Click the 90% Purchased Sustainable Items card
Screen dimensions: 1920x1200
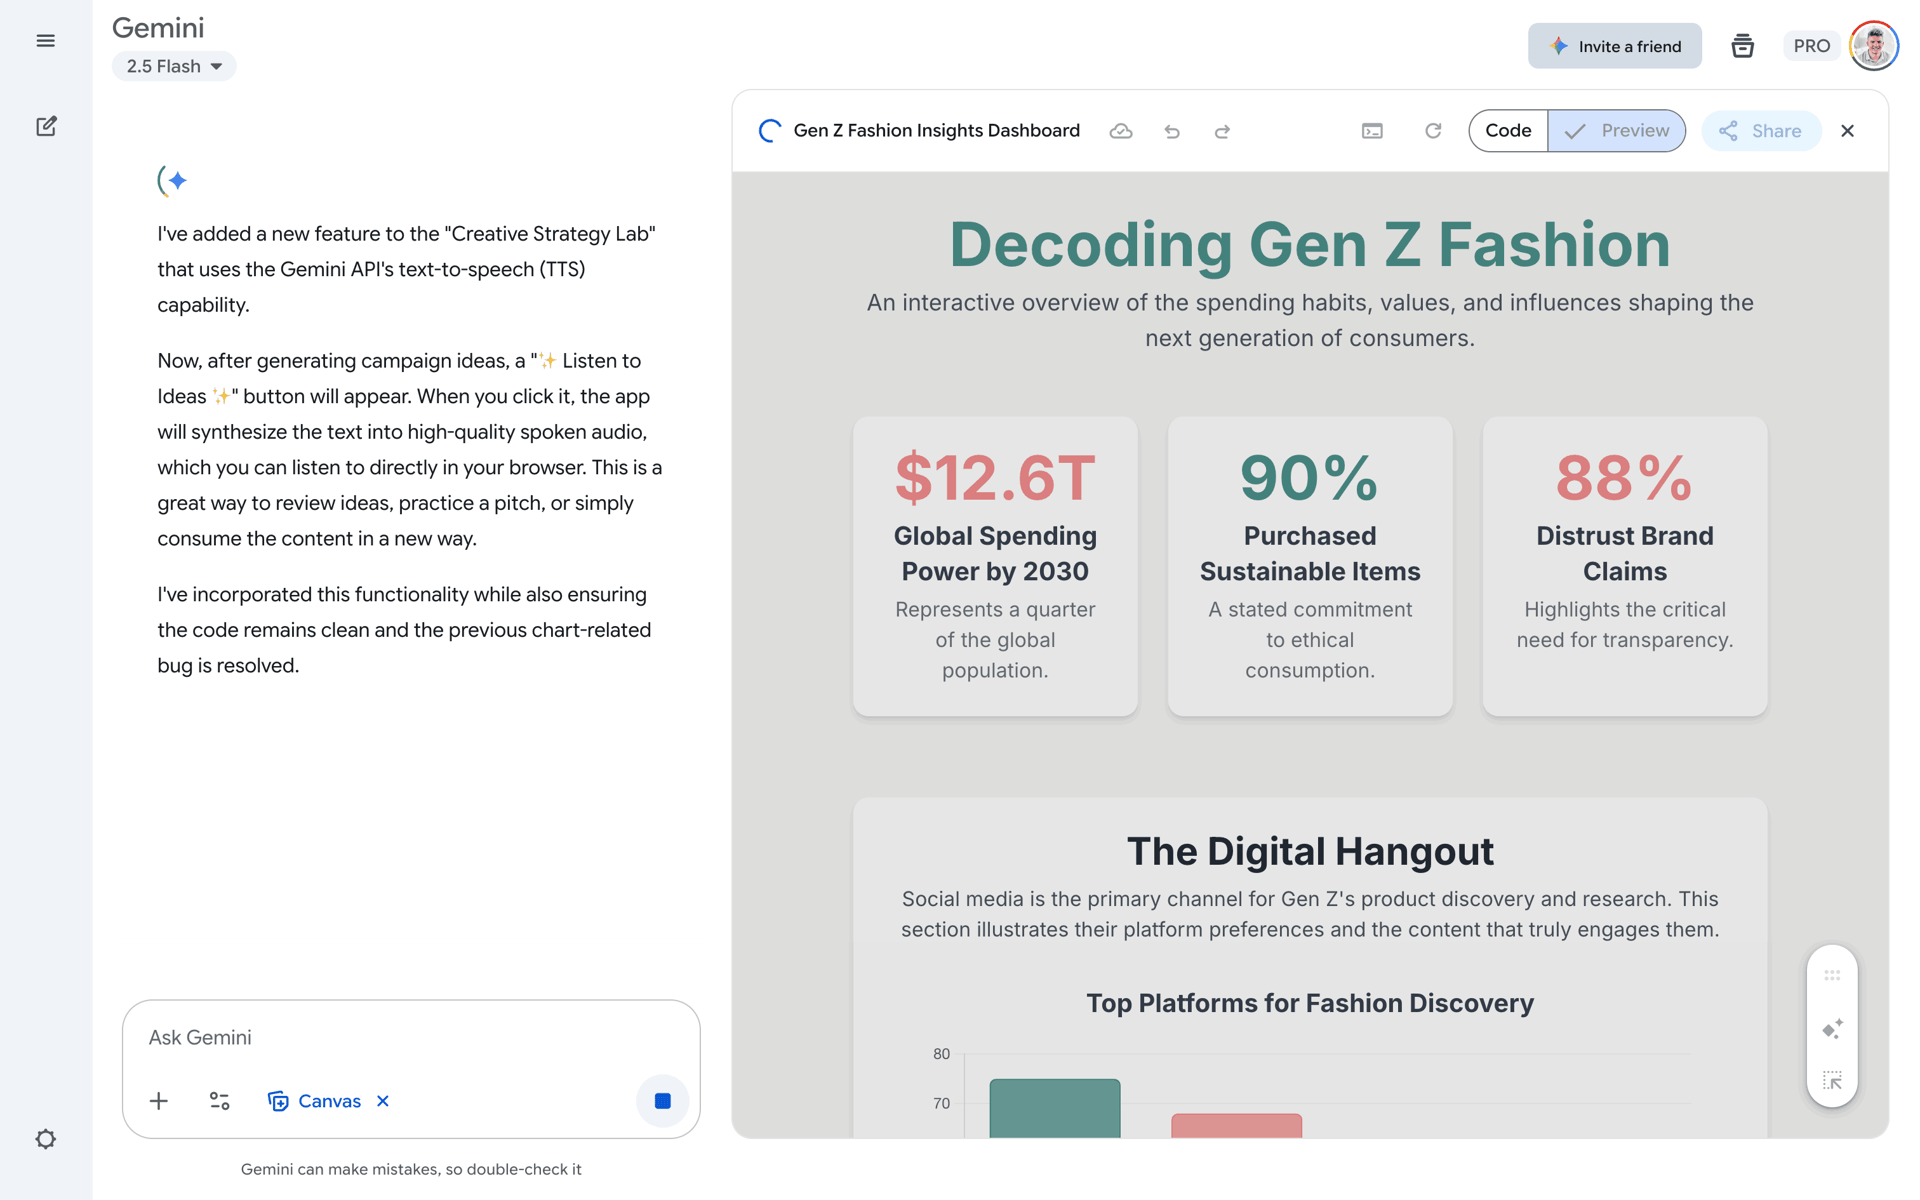pyautogui.click(x=1310, y=566)
